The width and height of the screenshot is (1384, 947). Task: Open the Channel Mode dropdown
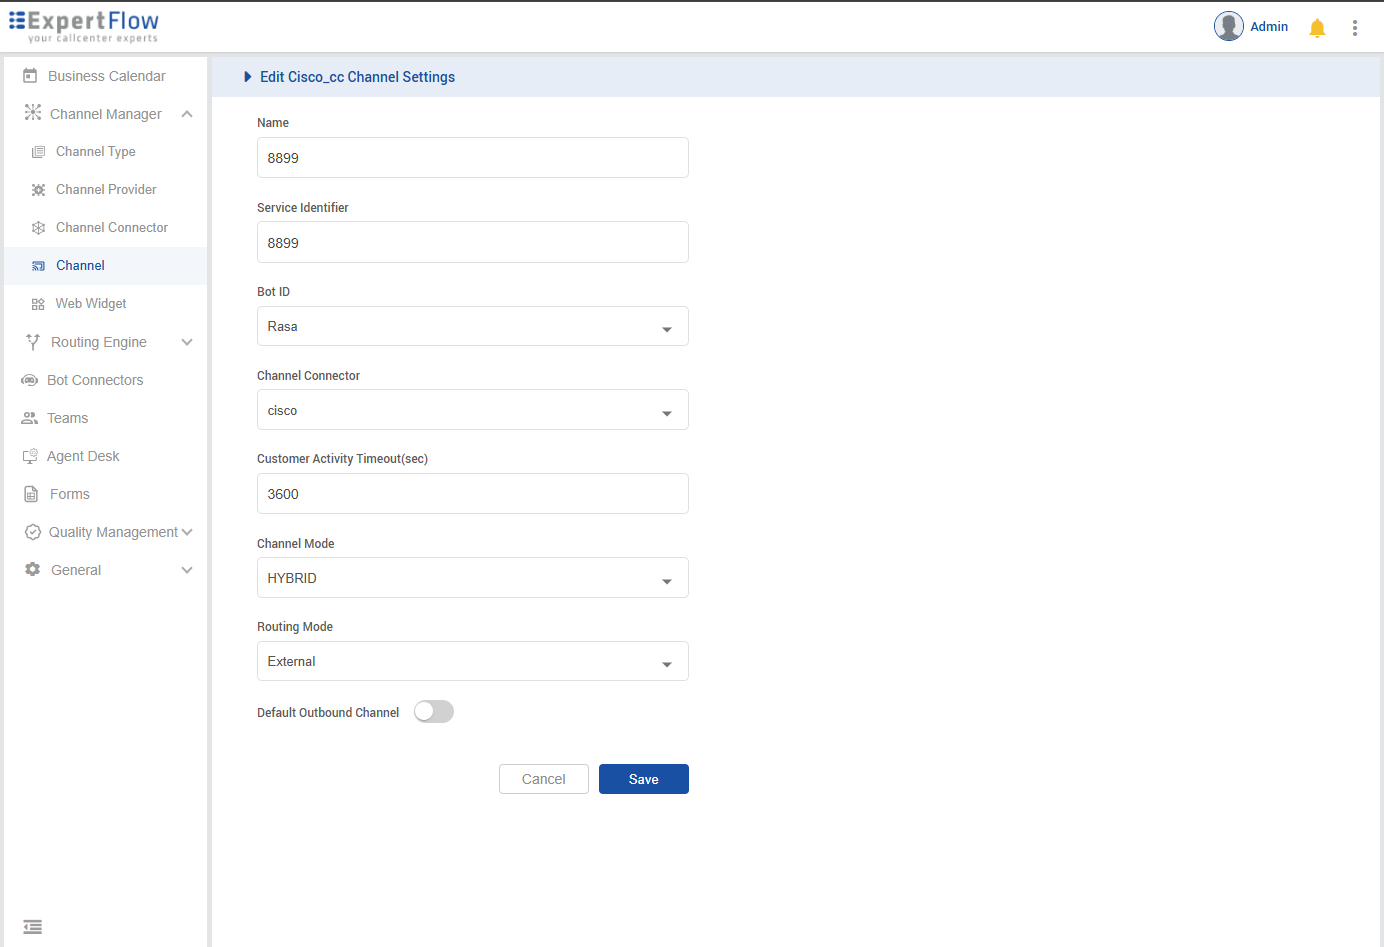point(472,578)
